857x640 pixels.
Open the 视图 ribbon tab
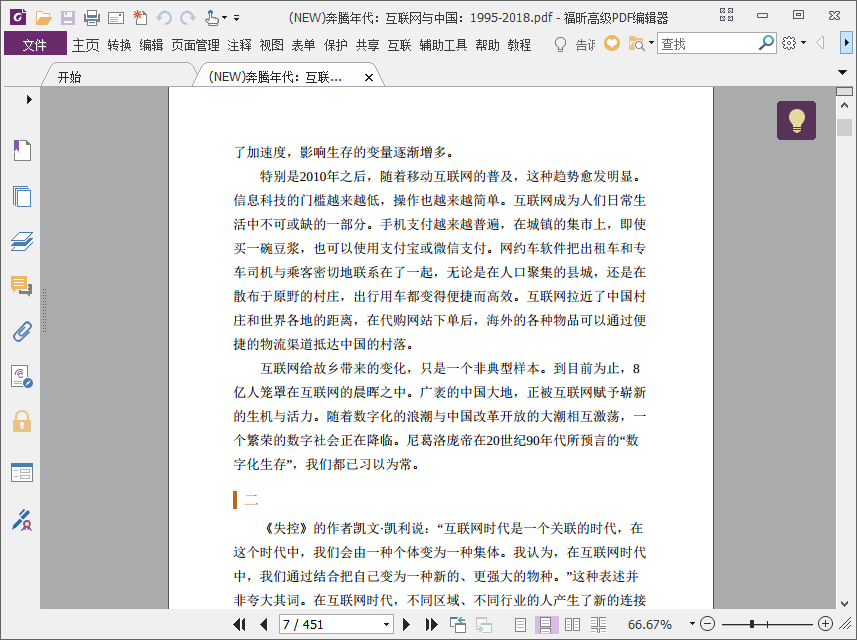click(x=271, y=45)
